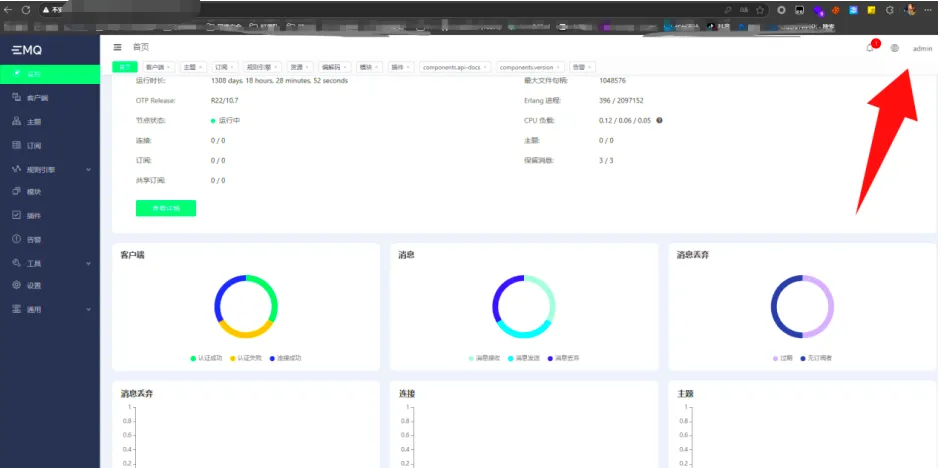Reload the page in the browser
This screenshot has height=468, width=942.
click(x=26, y=10)
